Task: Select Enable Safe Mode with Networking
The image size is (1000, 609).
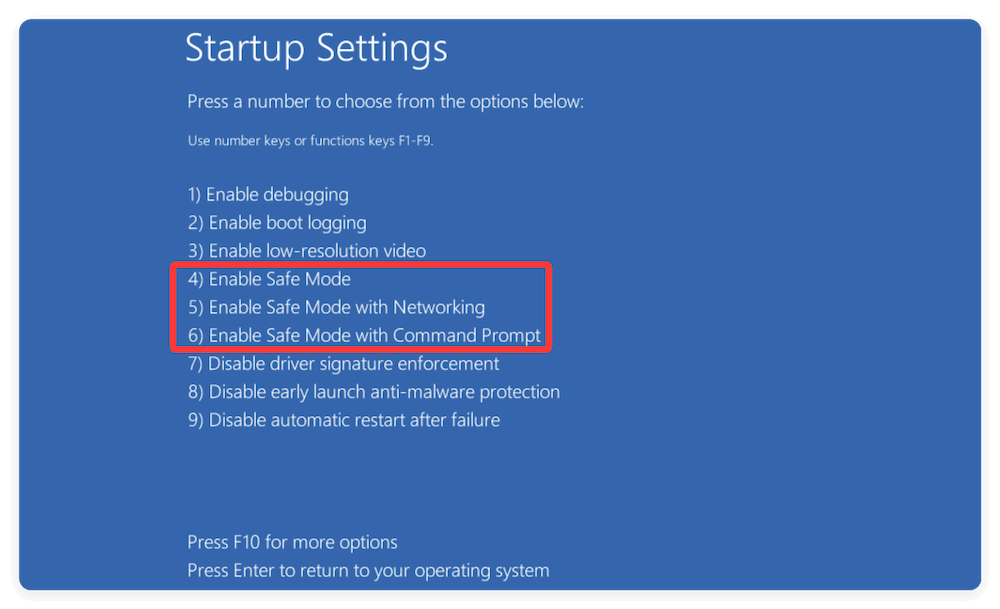Action: [x=336, y=307]
